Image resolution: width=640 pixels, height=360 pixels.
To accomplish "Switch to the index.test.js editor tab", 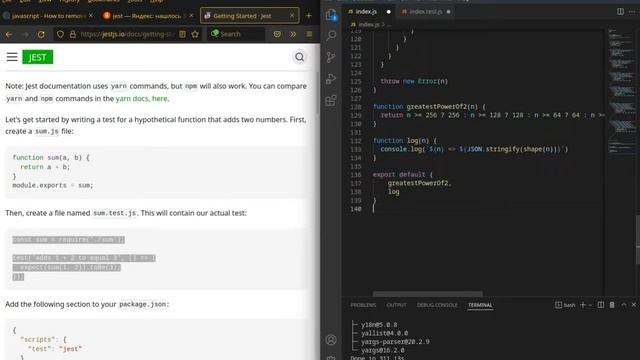I will click(x=426, y=12).
